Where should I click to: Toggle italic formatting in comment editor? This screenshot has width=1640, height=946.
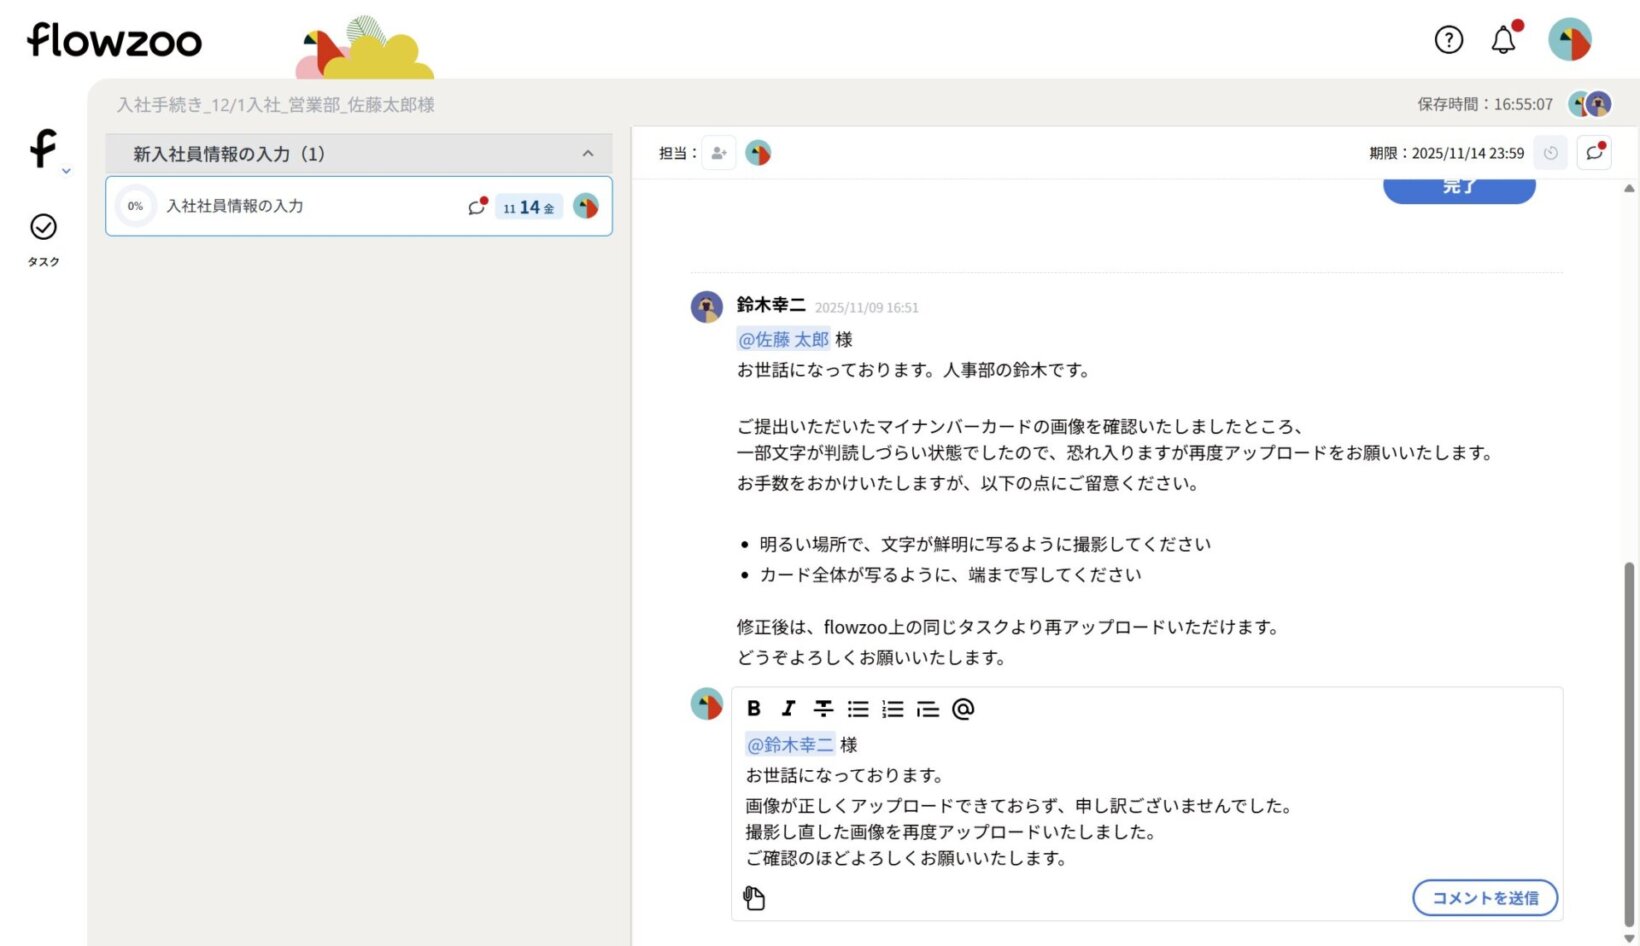point(788,709)
